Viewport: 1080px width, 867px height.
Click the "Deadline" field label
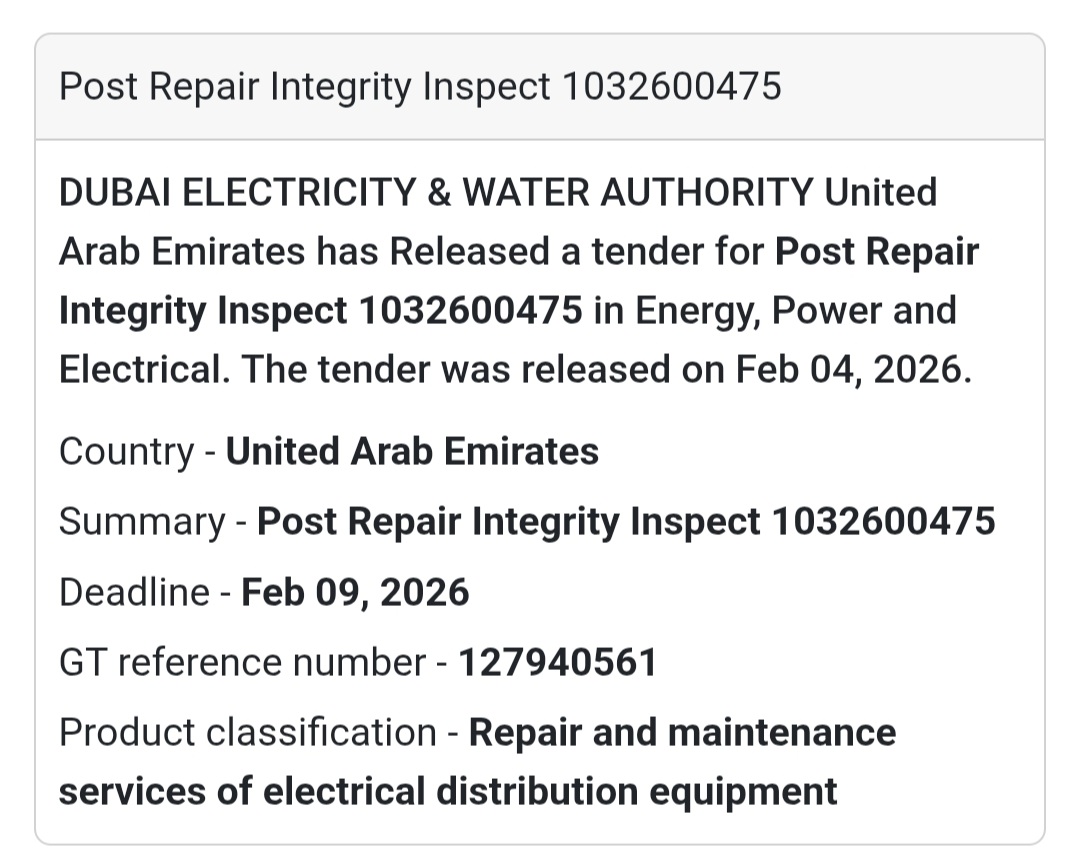[134, 592]
